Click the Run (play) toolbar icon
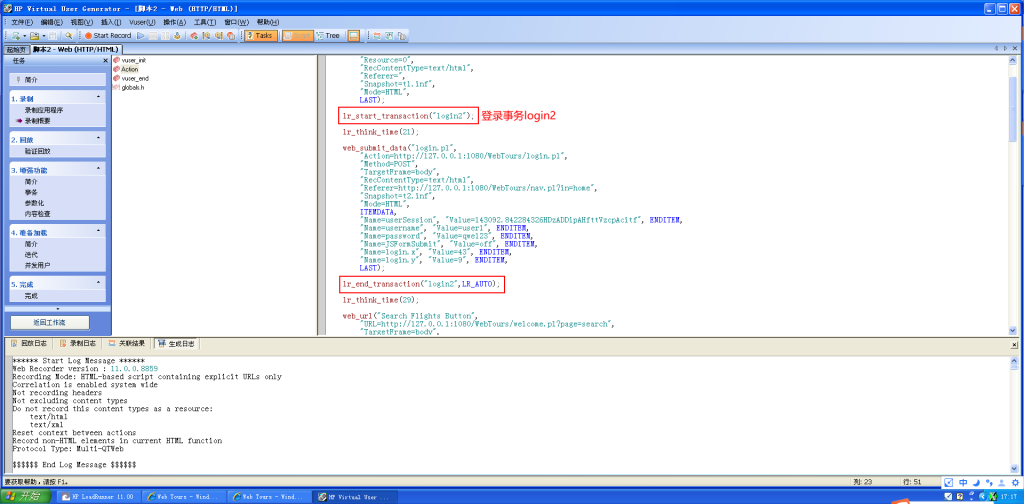 coord(141,35)
